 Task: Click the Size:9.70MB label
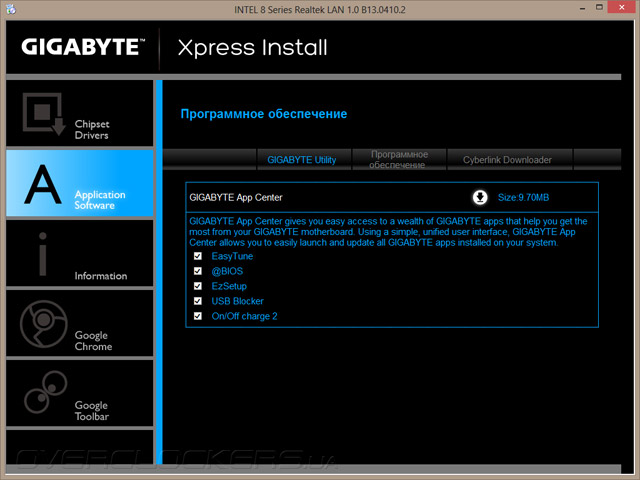point(523,198)
